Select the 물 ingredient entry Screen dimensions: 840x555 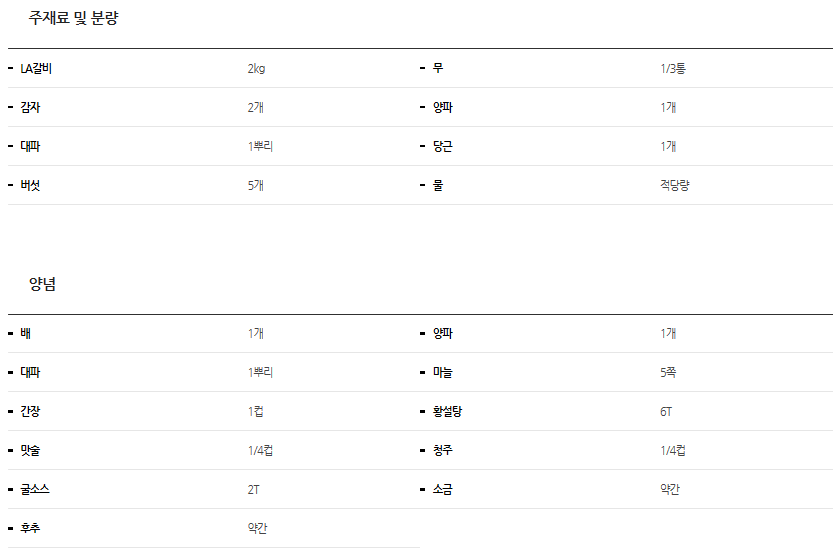[438, 185]
